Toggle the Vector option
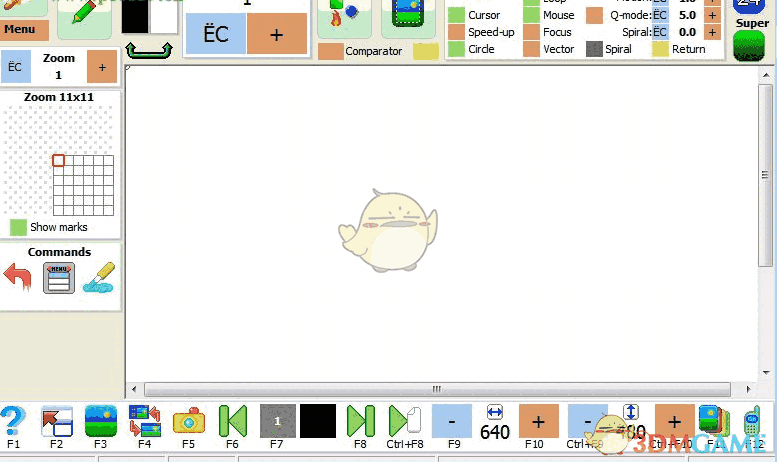The width and height of the screenshot is (777, 462). tap(531, 49)
